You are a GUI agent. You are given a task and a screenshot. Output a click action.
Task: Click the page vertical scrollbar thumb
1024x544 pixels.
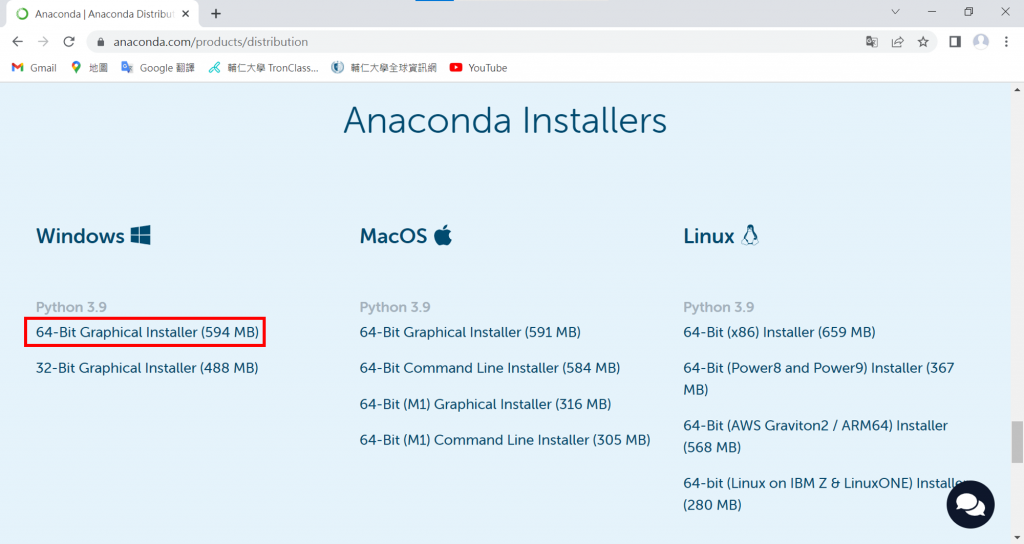(1017, 442)
